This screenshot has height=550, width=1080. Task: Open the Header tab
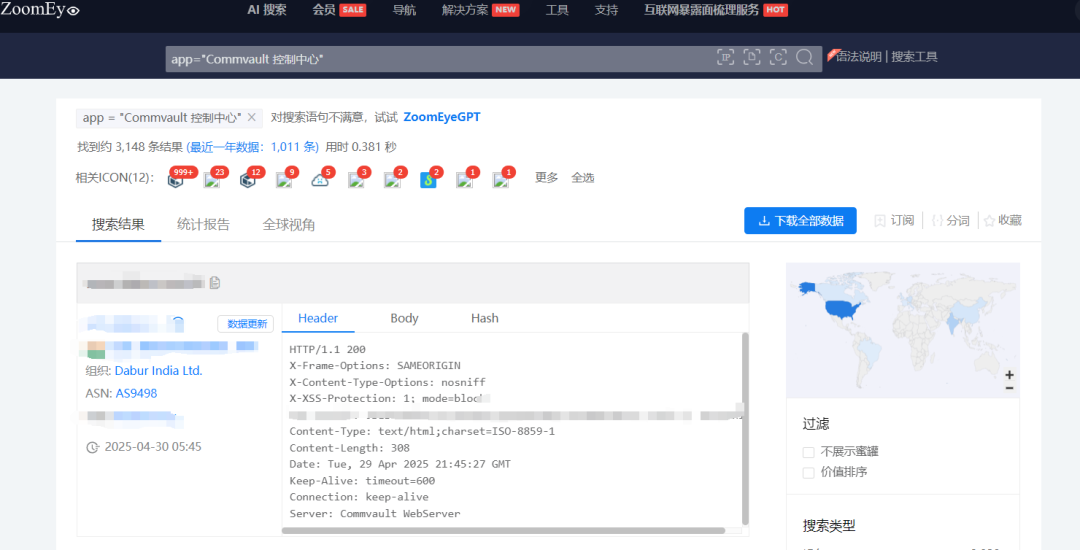click(318, 318)
